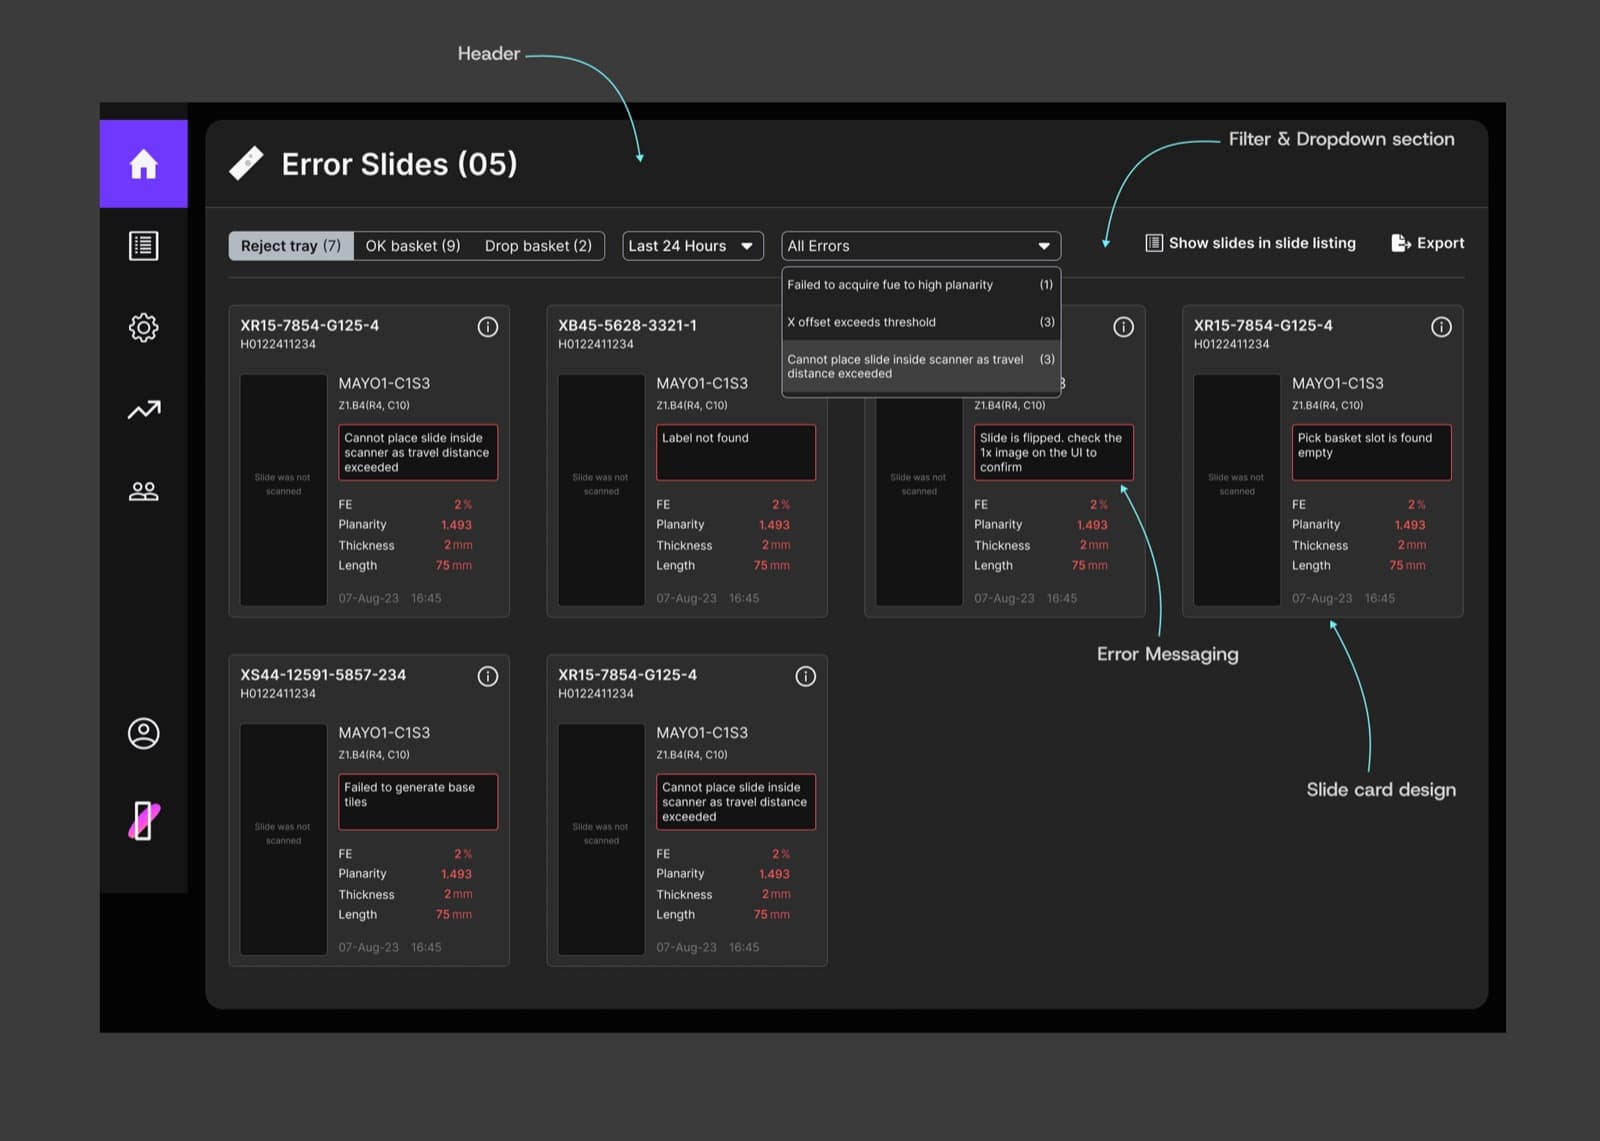Open the Home page in sidebar

[143, 164]
